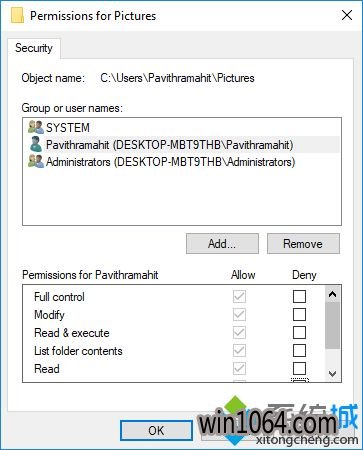Open the Security tab
This screenshot has height=450, width=363.
[34, 48]
